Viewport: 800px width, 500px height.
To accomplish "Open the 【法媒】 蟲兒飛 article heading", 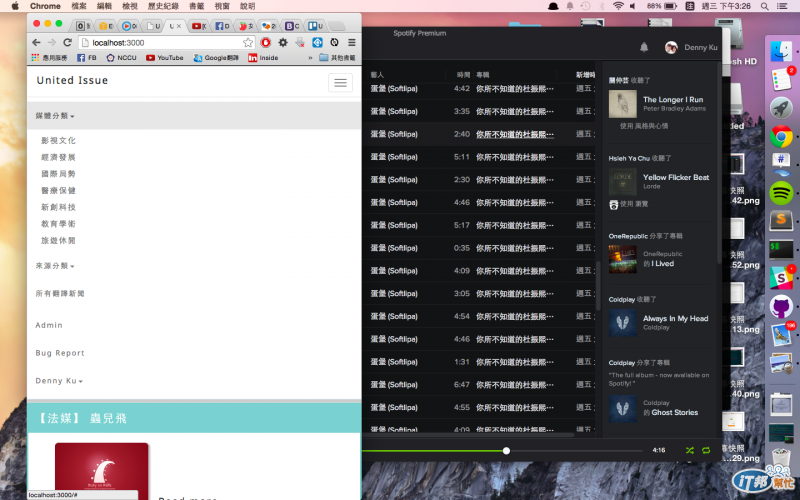I will 83,418.
